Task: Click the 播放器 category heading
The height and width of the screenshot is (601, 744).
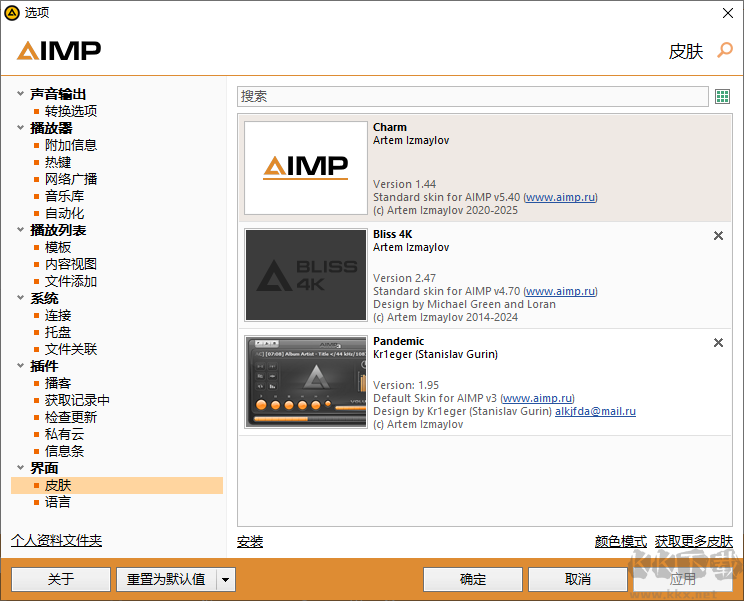Action: pos(51,128)
